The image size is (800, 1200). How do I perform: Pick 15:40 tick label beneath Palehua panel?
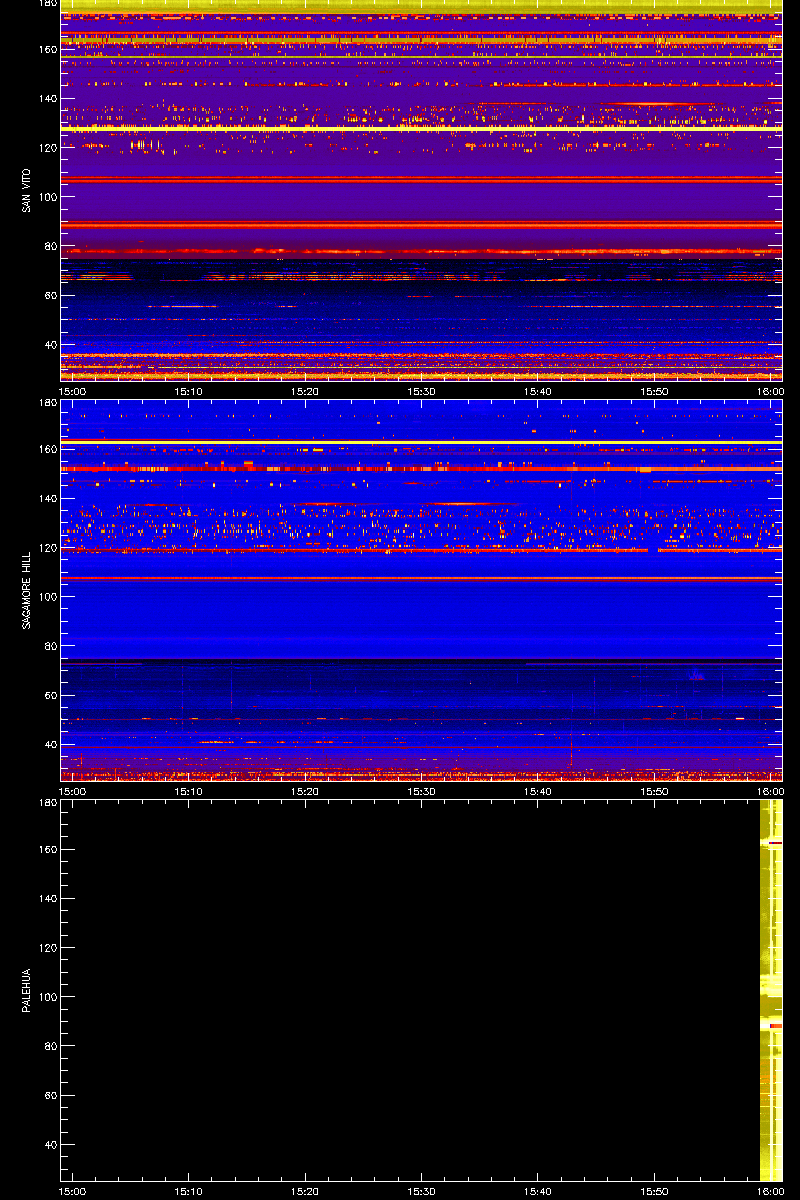[x=539, y=1191]
